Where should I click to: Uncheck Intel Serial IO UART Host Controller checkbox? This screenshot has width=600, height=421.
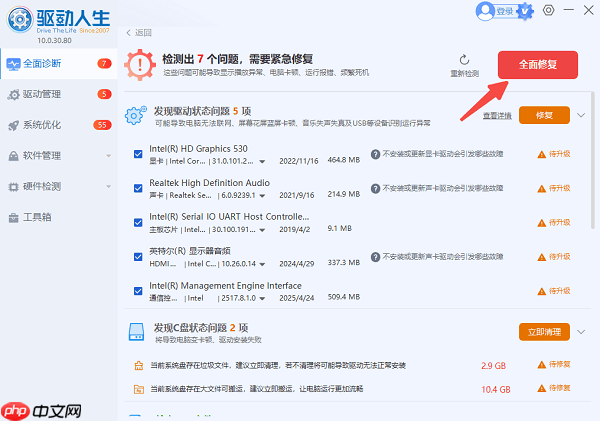(138, 223)
